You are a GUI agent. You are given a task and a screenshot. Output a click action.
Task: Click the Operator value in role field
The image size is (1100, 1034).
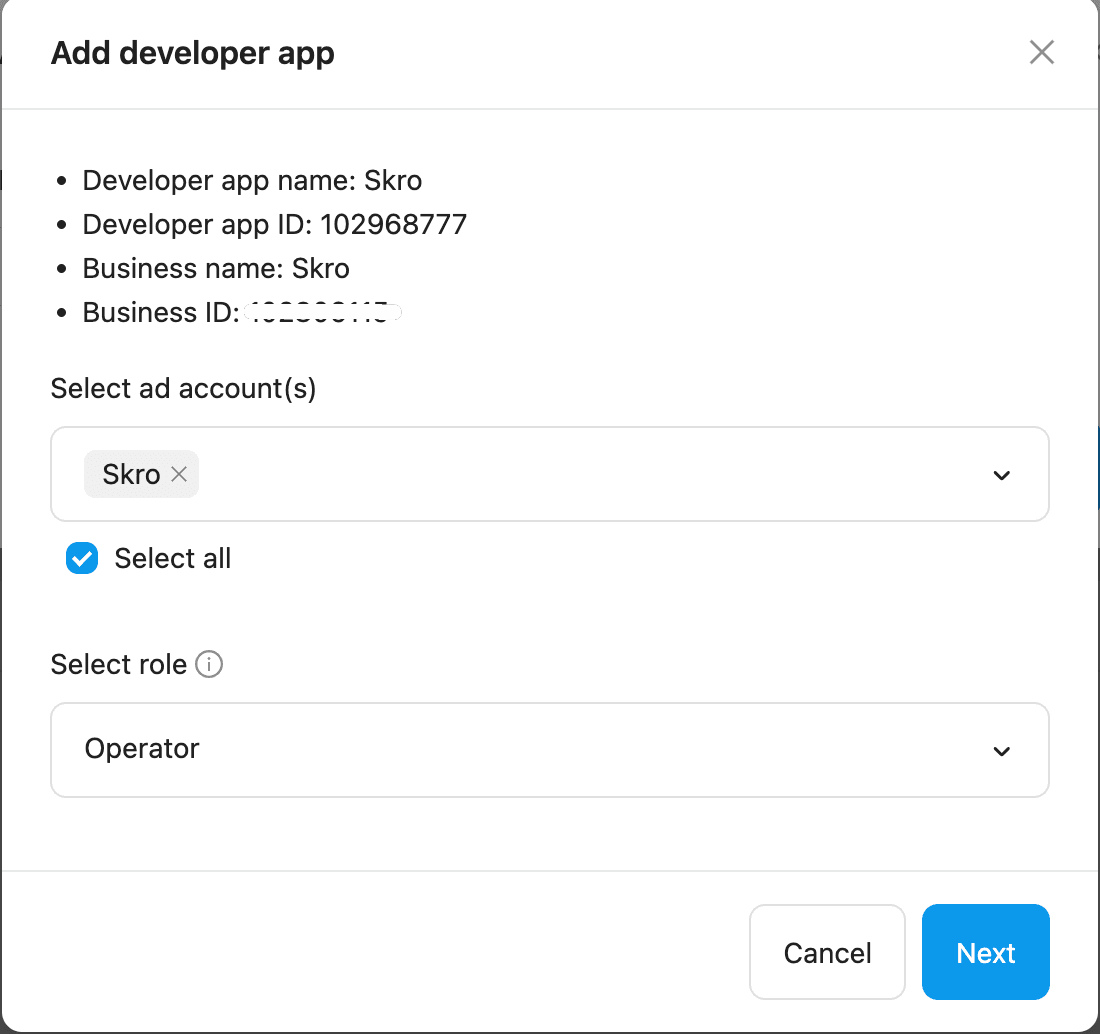142,749
